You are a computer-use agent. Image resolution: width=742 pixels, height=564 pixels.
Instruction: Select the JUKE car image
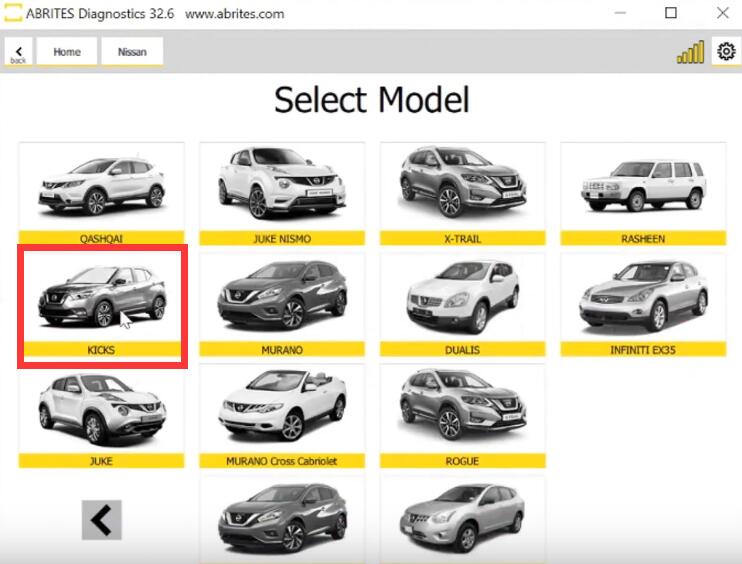pos(101,409)
